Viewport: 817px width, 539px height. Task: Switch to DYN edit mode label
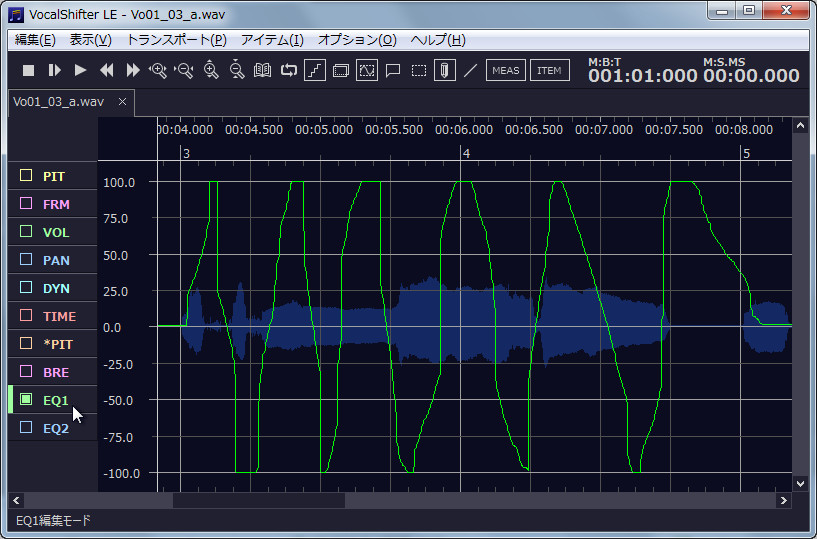tap(56, 288)
